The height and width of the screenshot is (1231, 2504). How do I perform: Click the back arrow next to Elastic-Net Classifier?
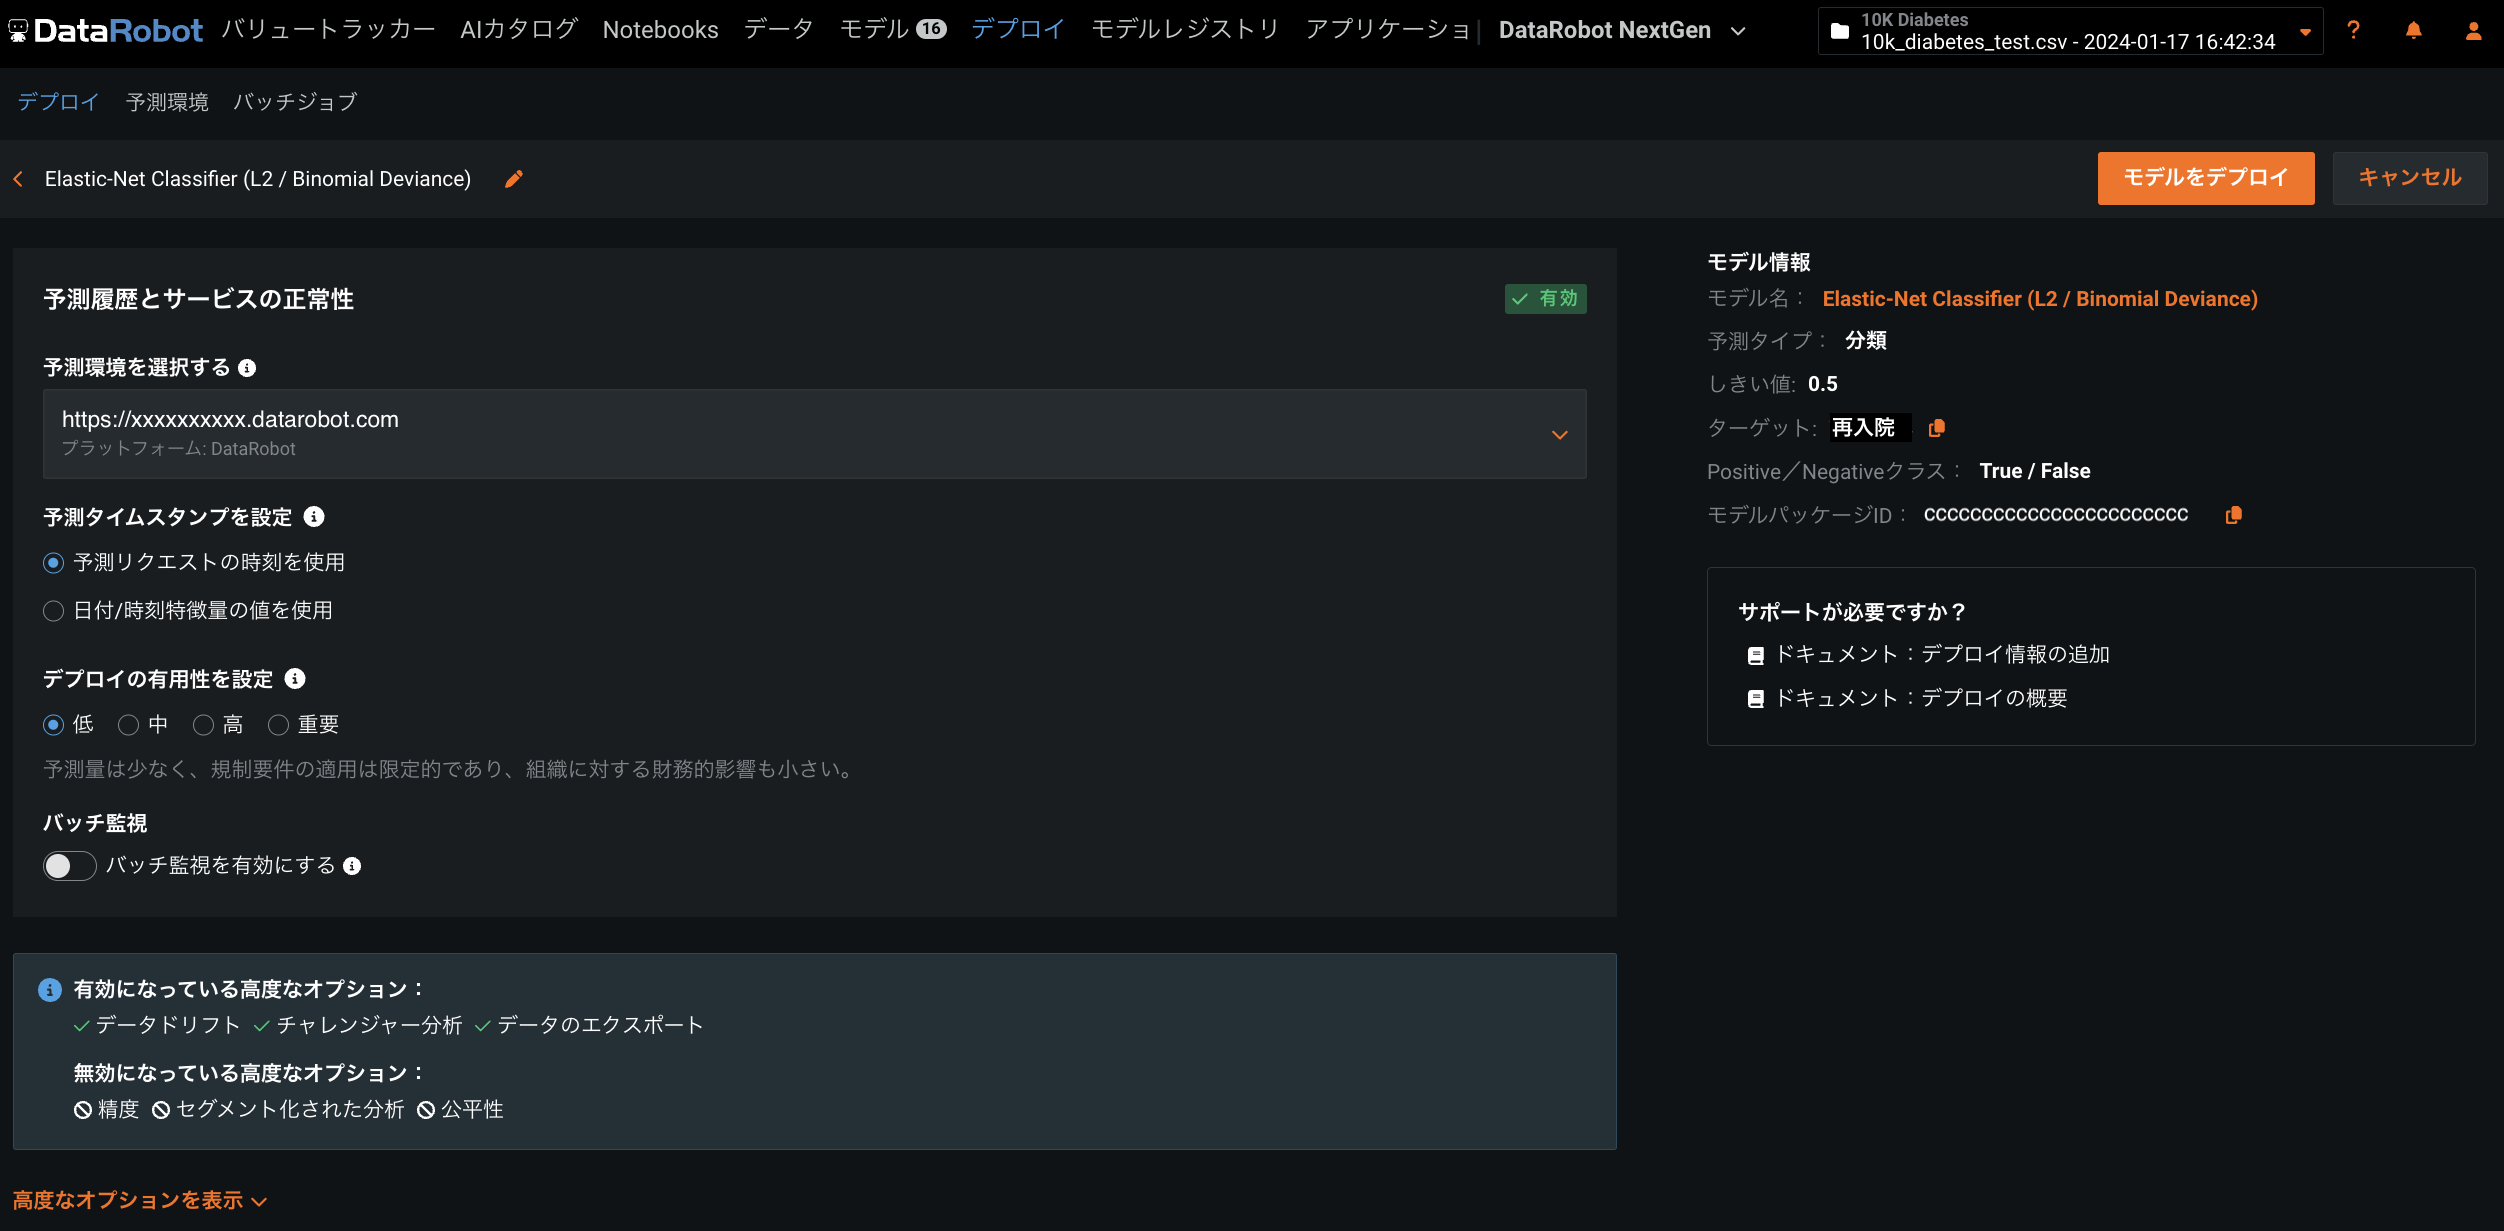coord(18,179)
